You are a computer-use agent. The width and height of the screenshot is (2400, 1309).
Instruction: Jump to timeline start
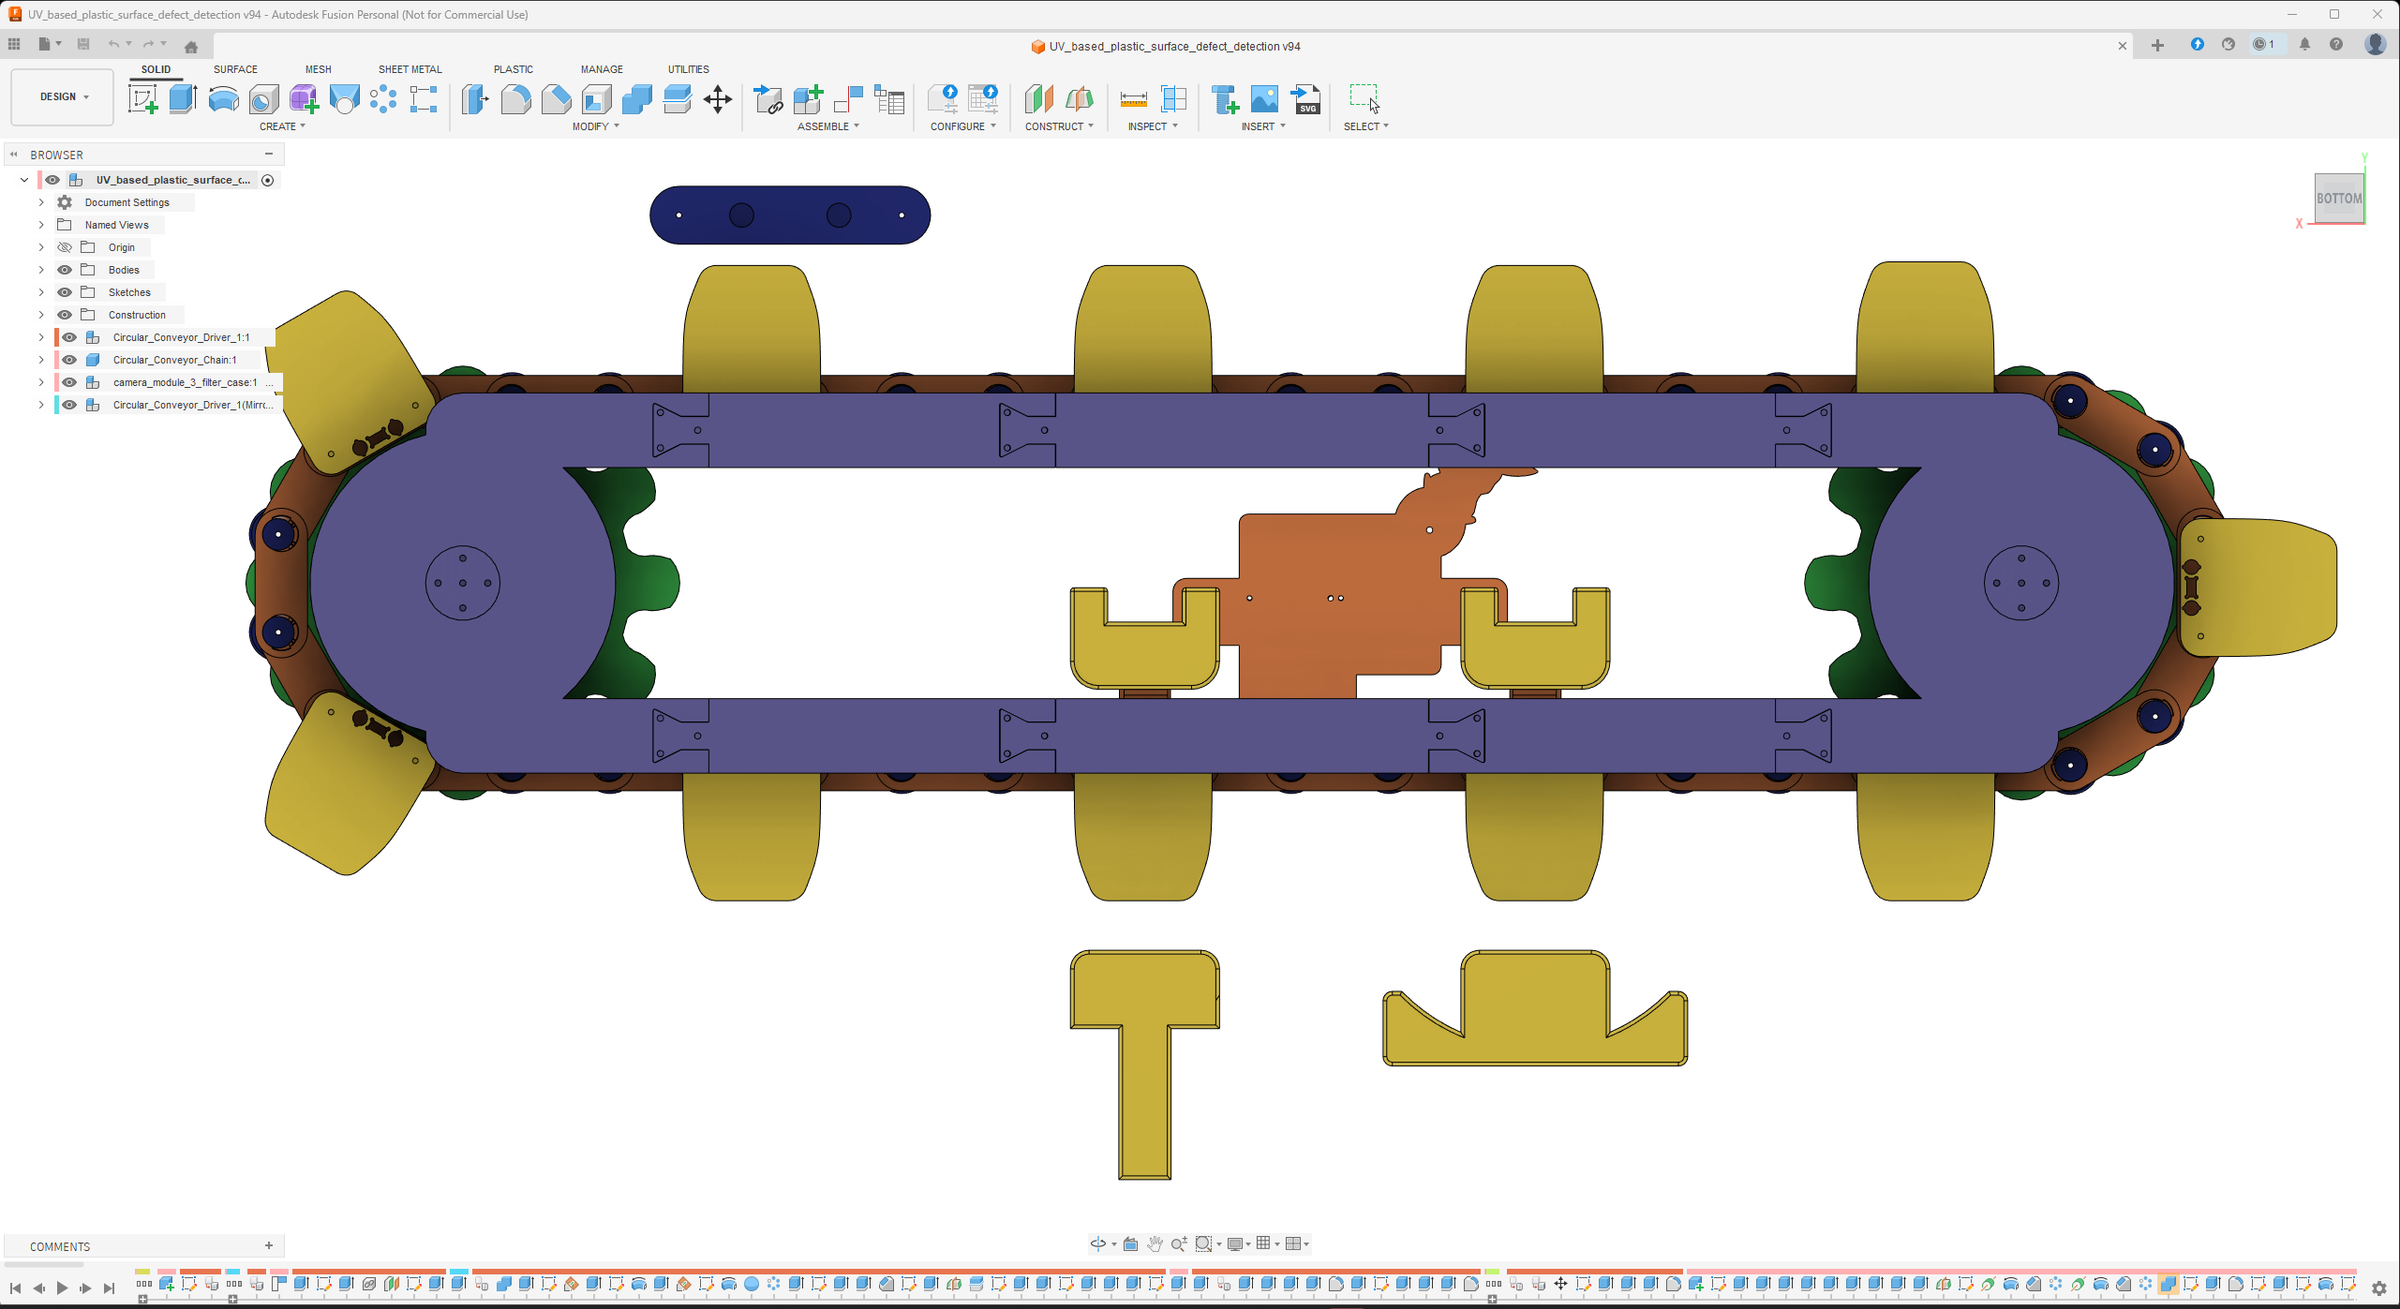point(15,1288)
